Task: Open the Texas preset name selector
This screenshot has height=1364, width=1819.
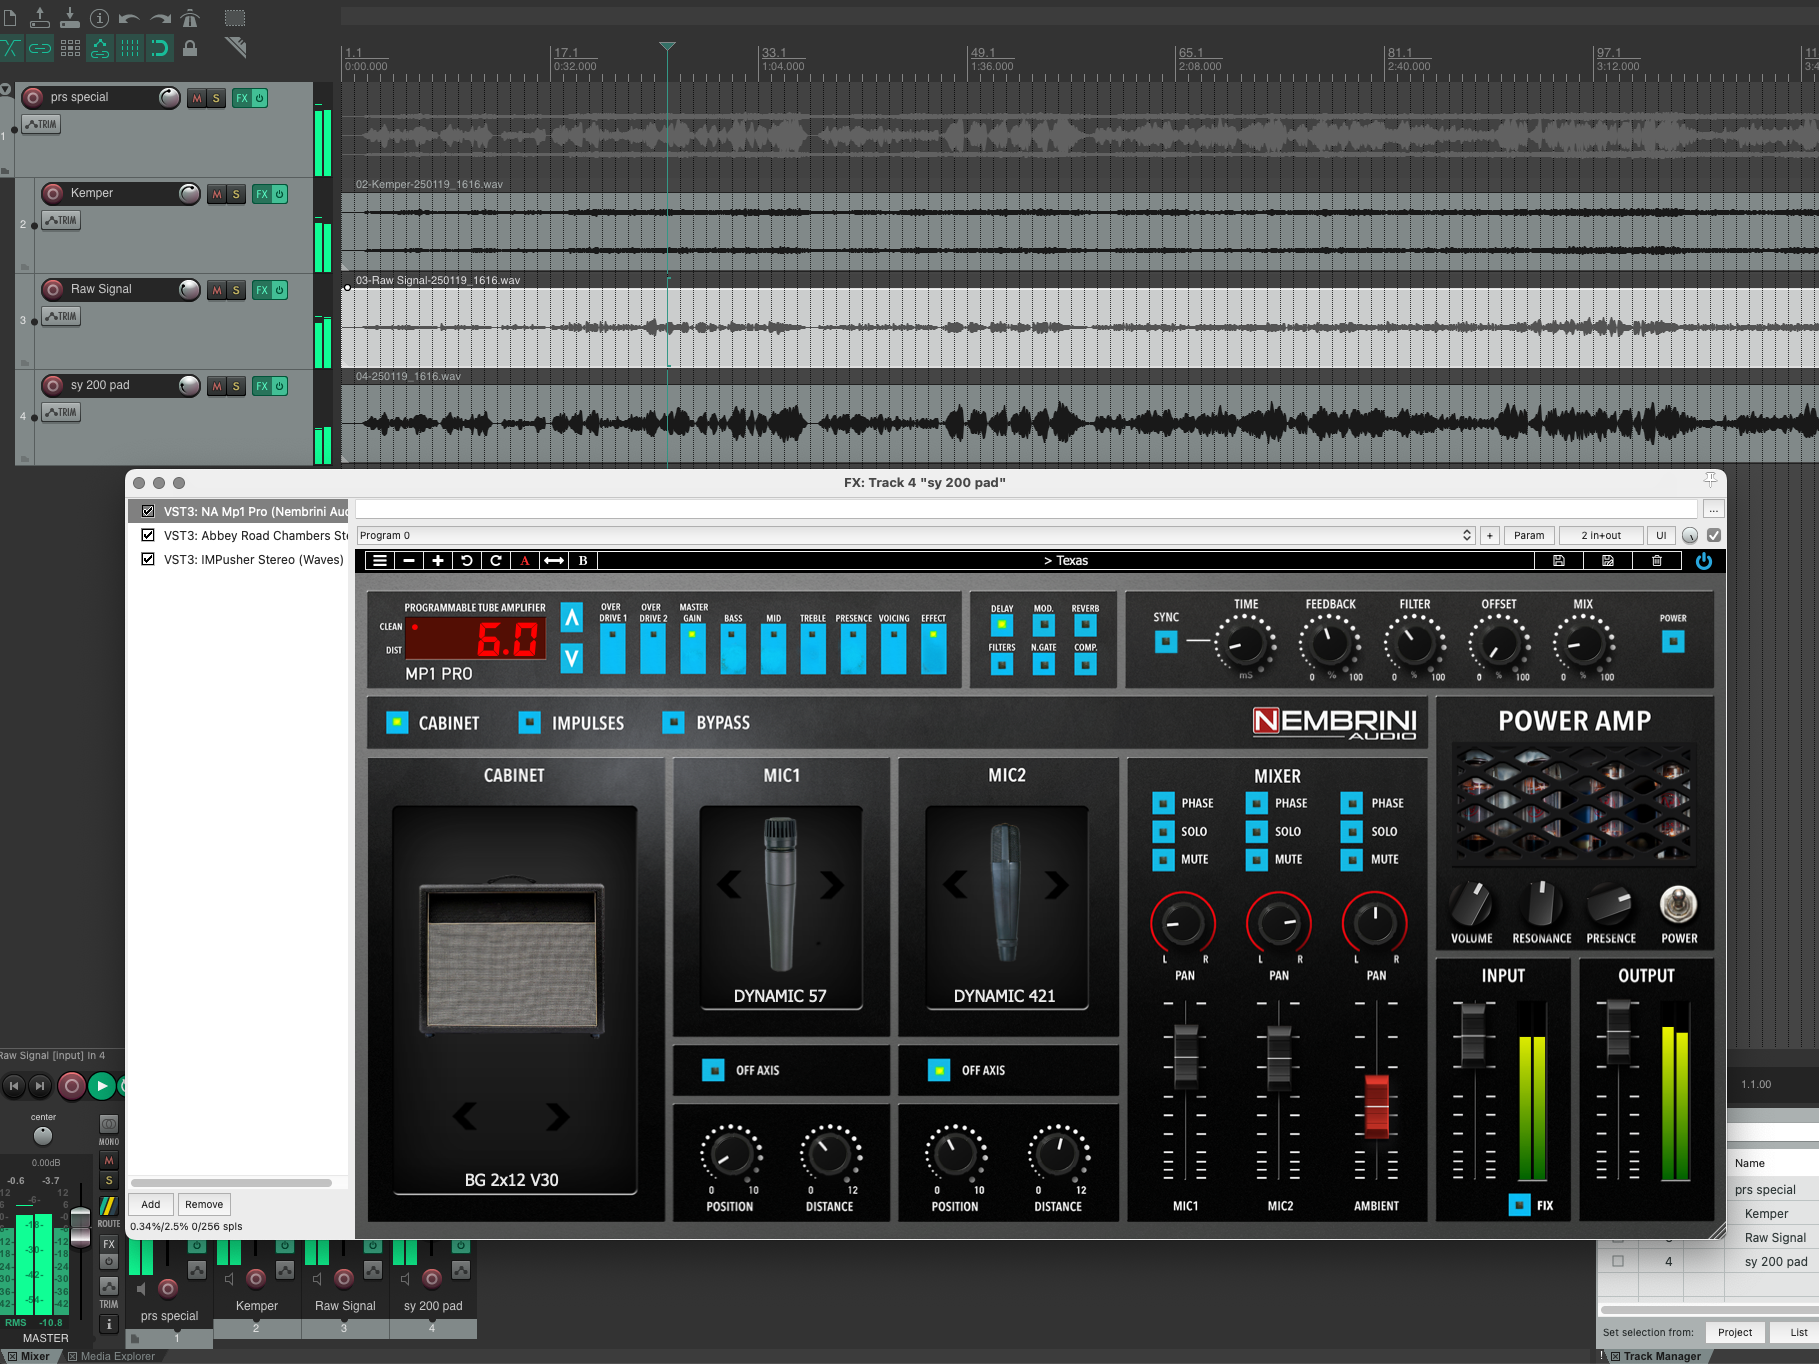Action: (x=1066, y=561)
